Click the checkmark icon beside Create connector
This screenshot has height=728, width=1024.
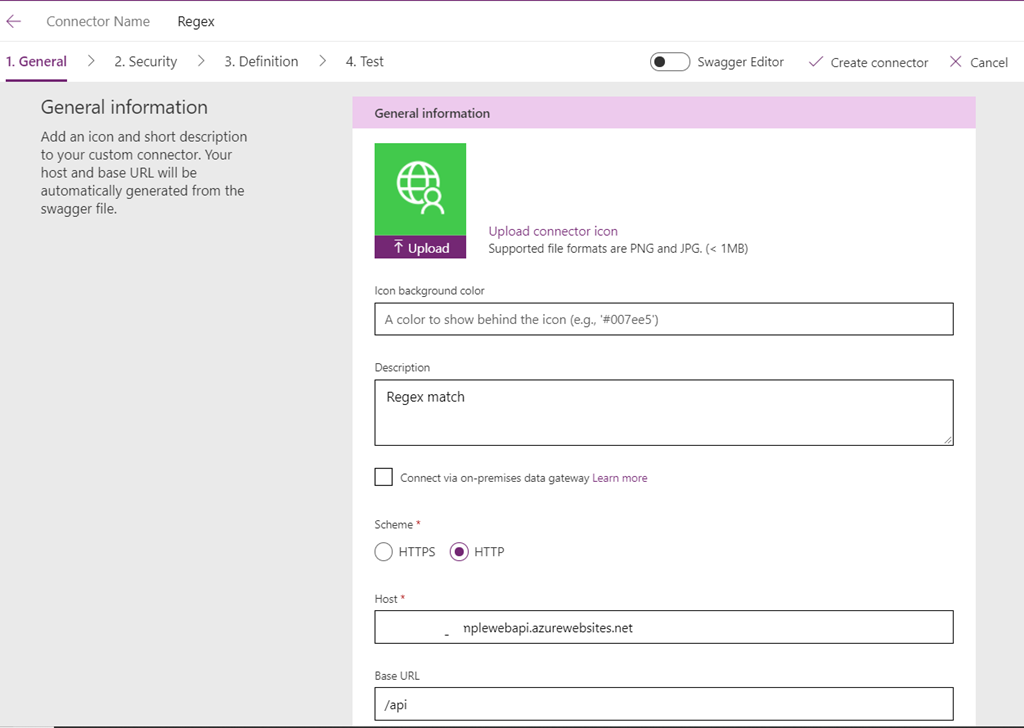(x=816, y=62)
